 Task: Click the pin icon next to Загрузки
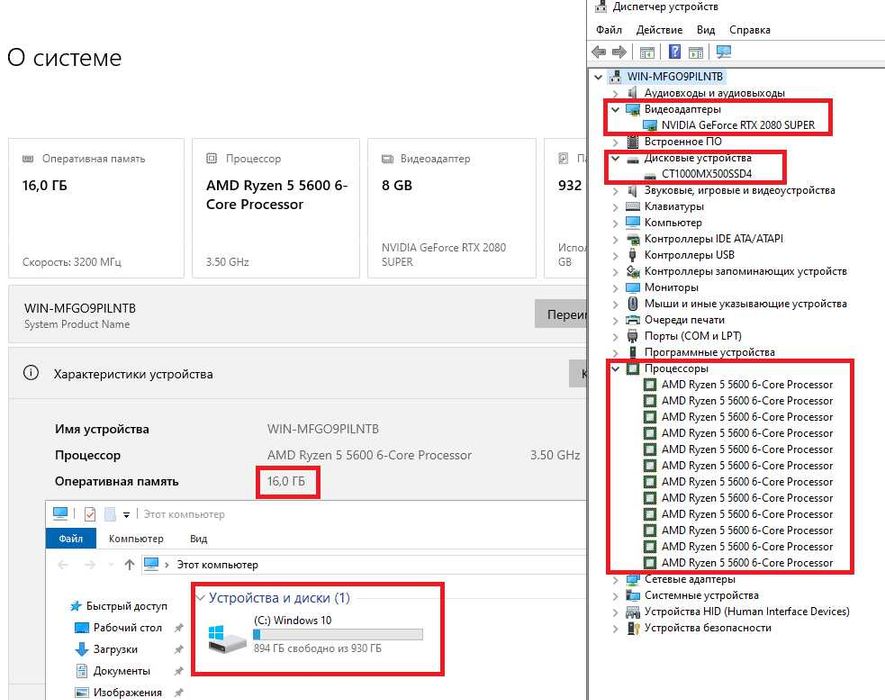[179, 649]
